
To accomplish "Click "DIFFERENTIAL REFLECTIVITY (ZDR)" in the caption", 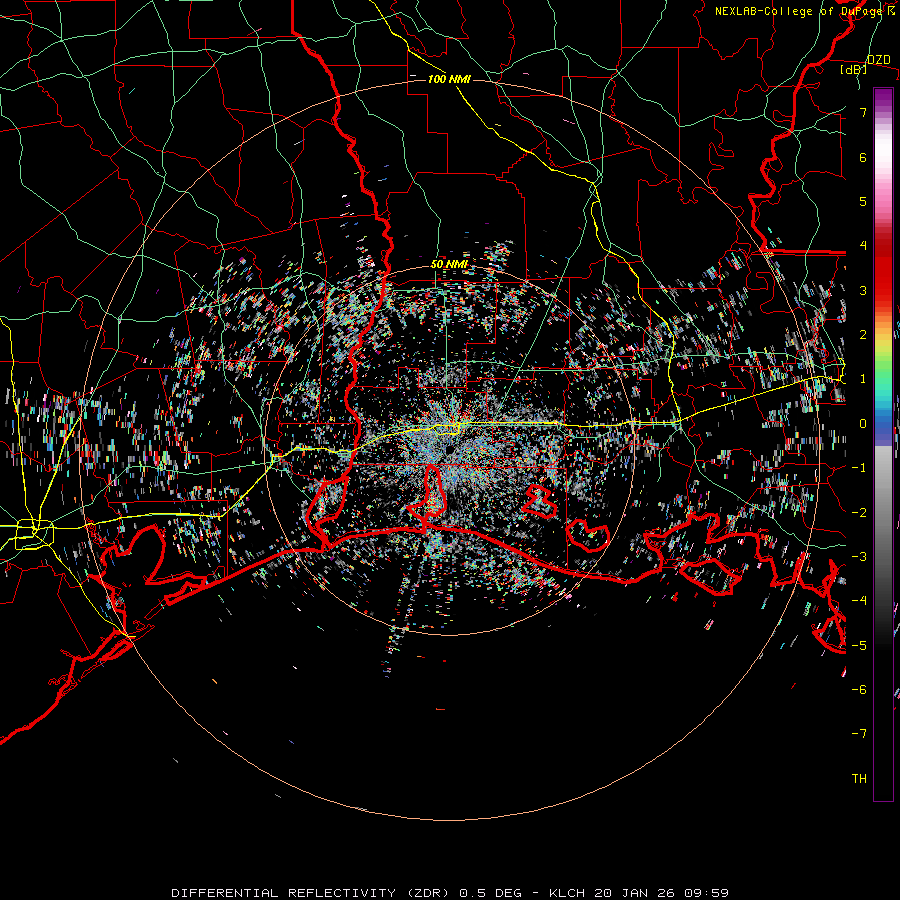I will point(312,893).
